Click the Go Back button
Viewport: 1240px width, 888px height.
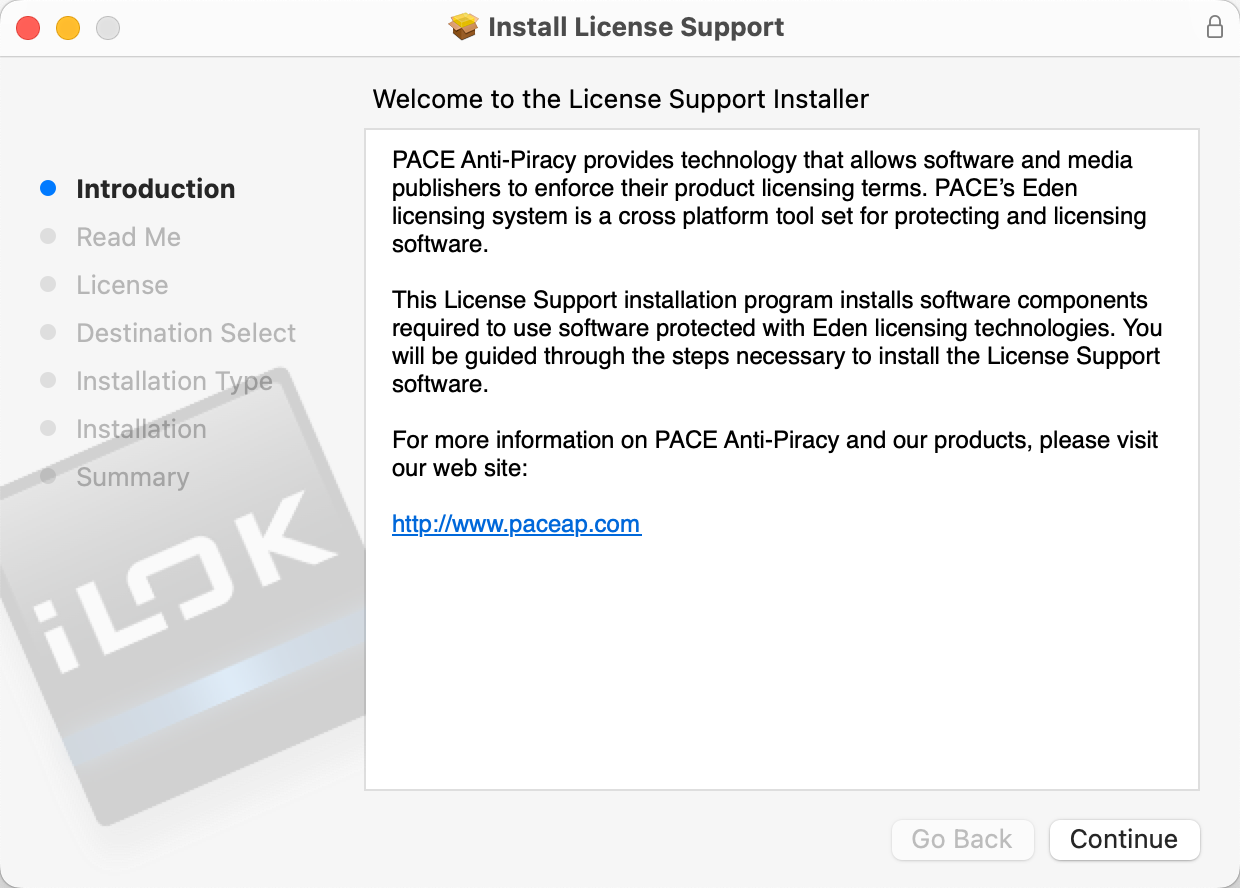point(962,839)
